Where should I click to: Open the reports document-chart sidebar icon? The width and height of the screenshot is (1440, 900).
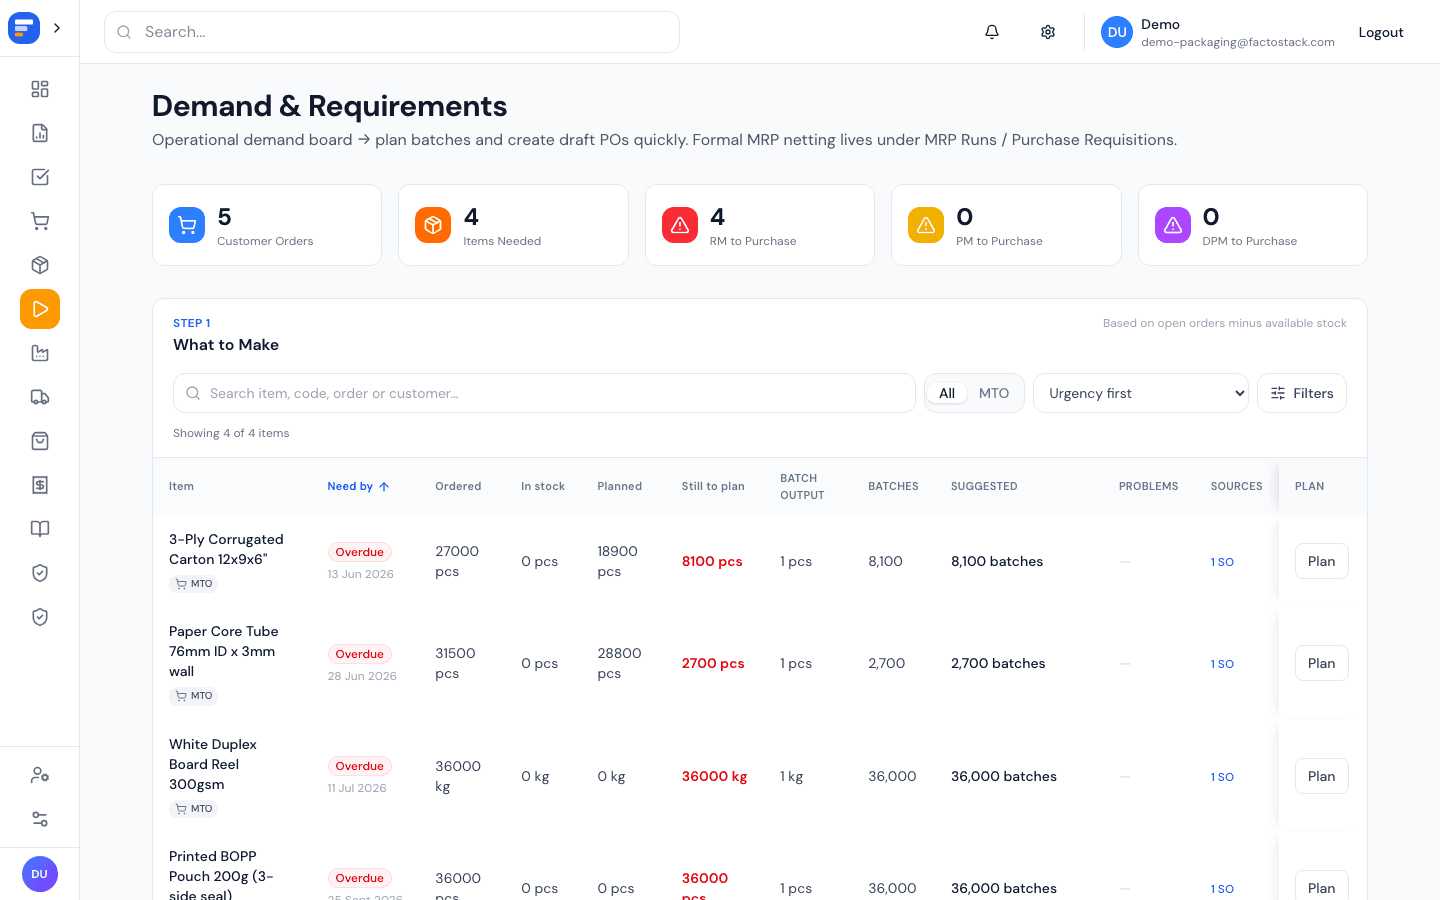[x=40, y=133]
